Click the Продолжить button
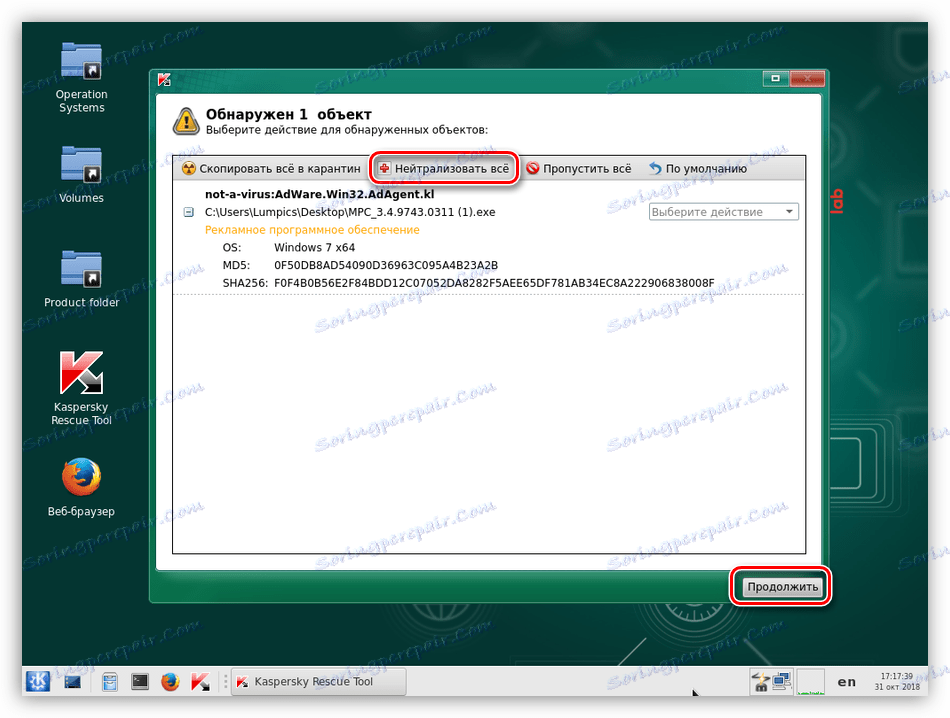The height and width of the screenshot is (718, 950). 782,587
